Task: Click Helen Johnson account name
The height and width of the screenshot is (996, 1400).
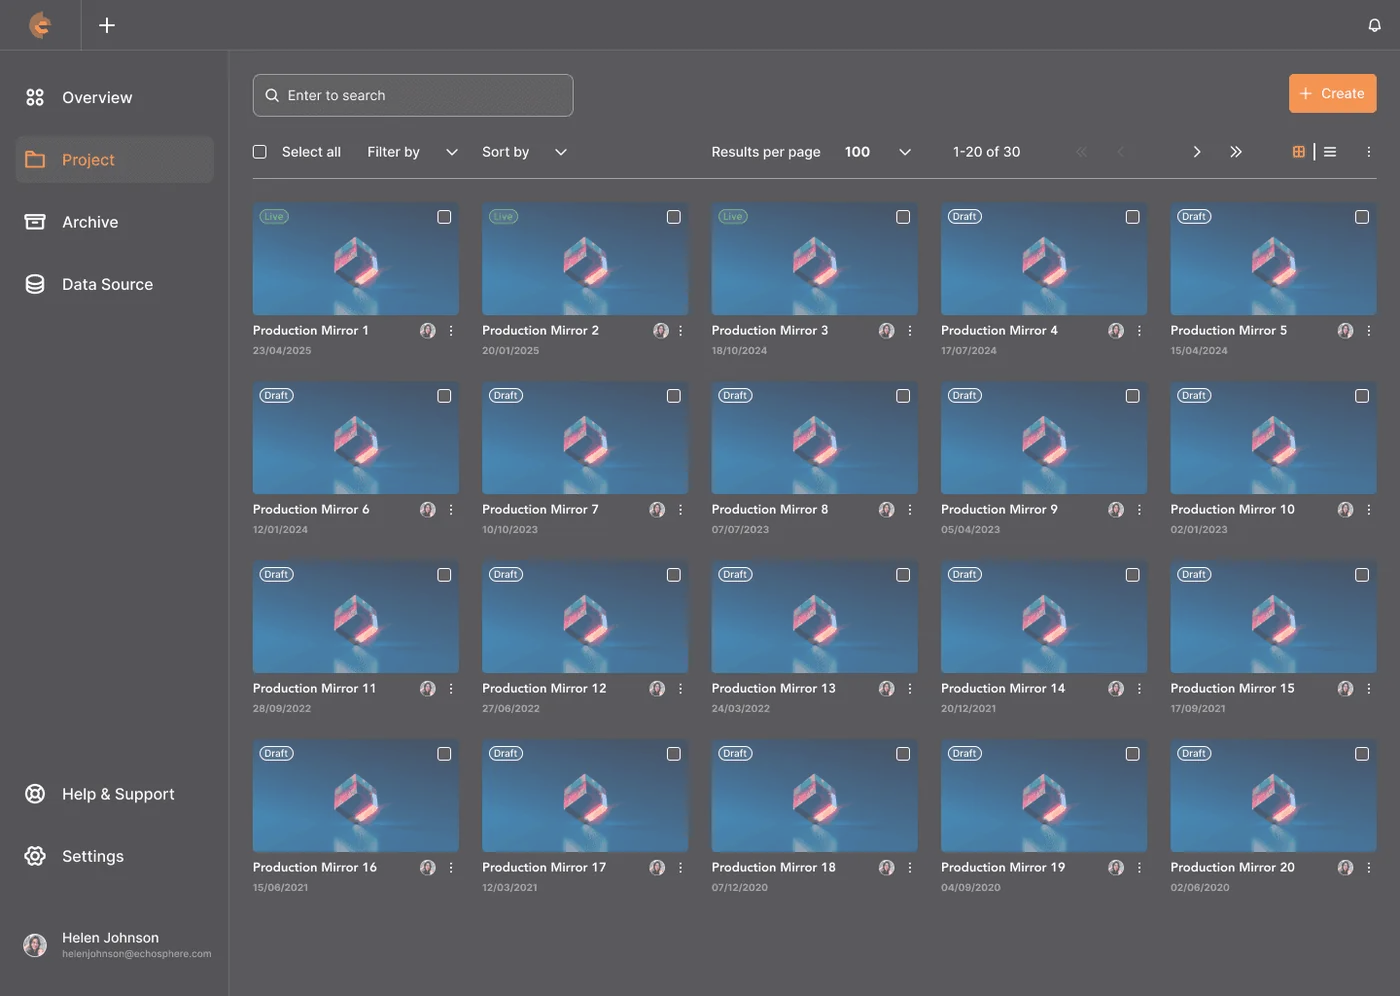Action: (110, 938)
